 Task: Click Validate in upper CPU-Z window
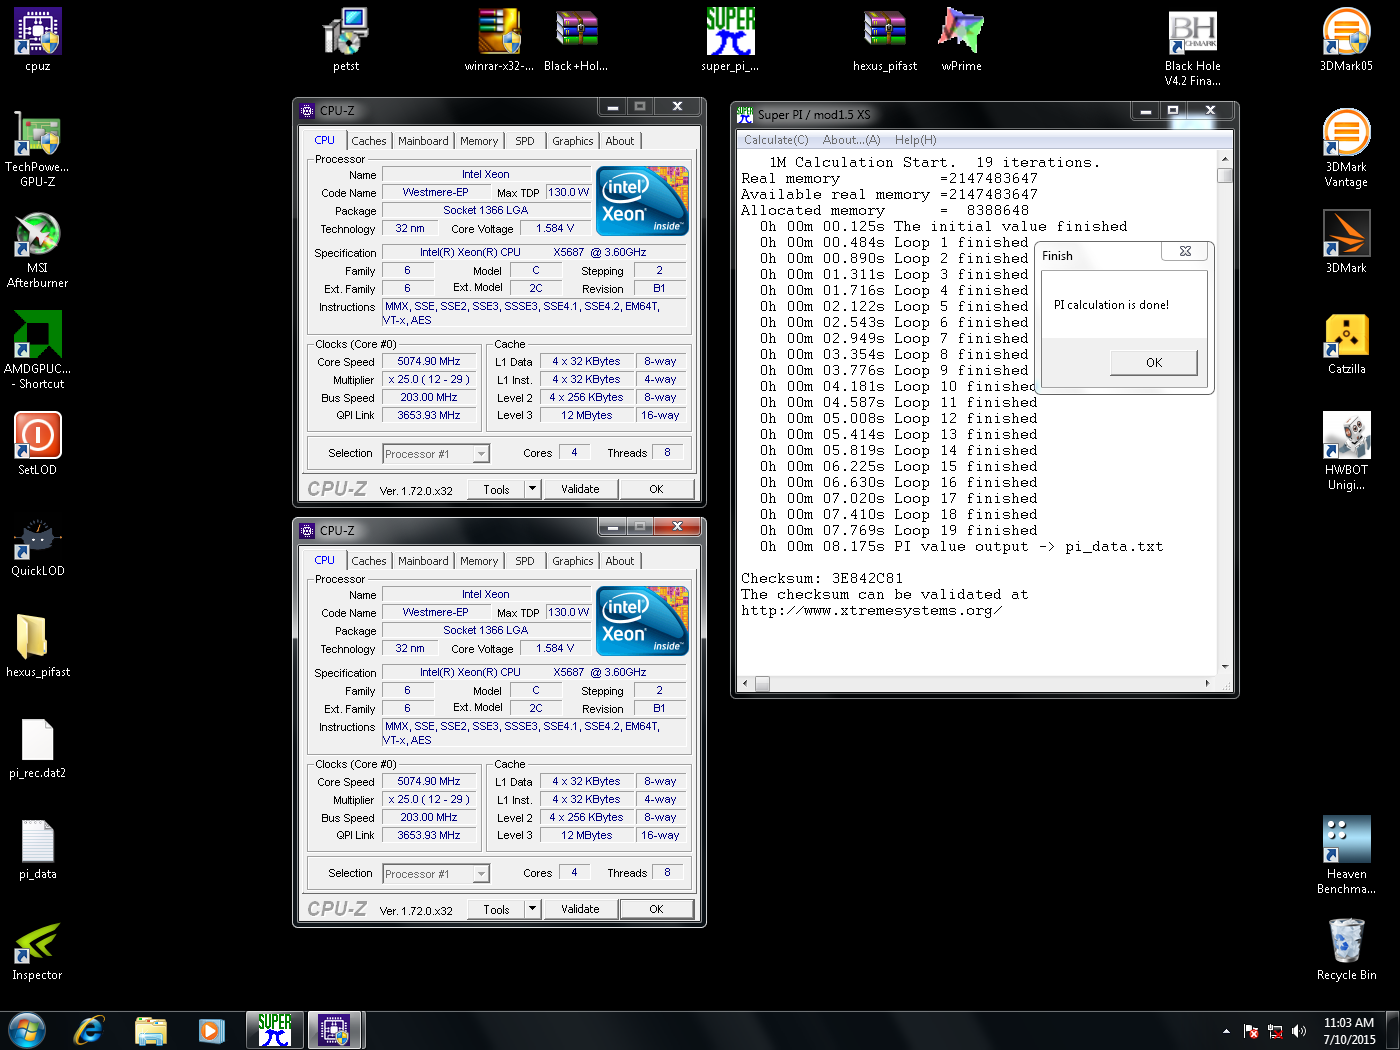[x=580, y=489]
